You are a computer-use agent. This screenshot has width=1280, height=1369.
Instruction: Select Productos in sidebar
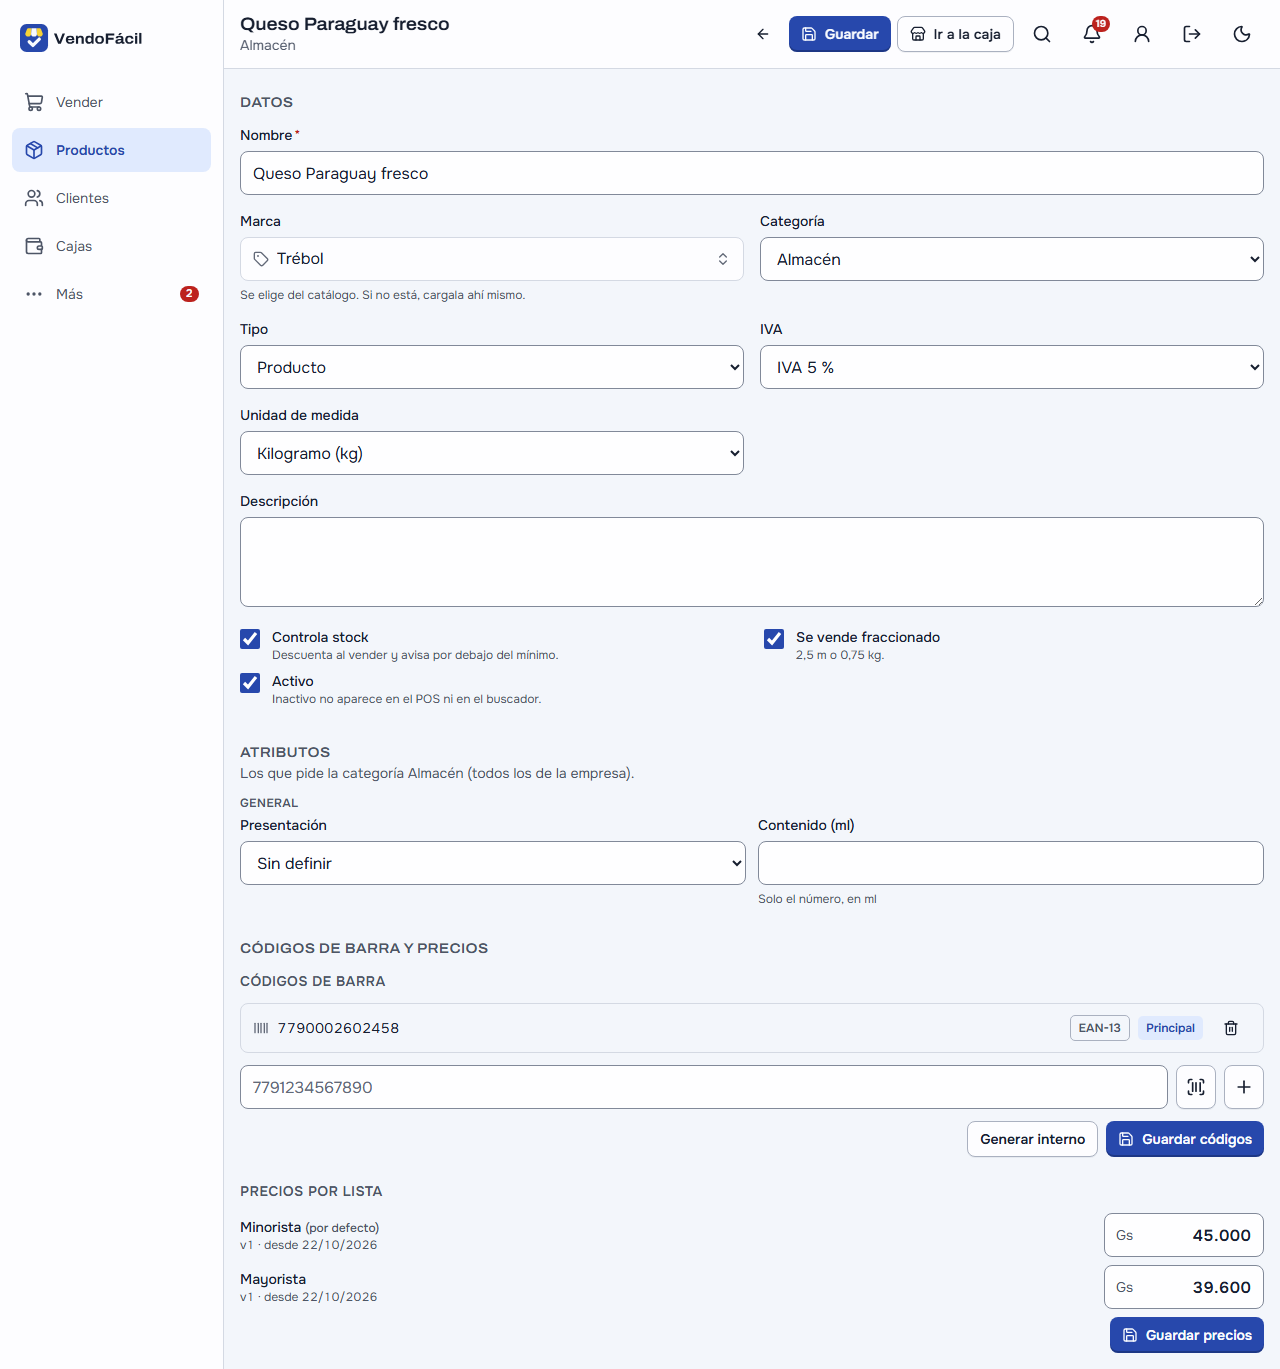pyautogui.click(x=111, y=150)
